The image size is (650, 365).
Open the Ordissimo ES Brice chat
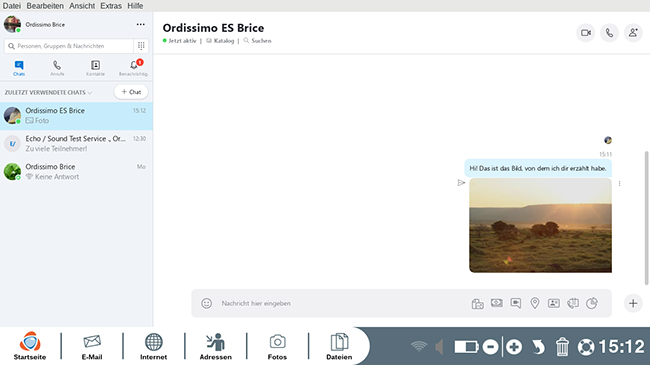[76, 116]
